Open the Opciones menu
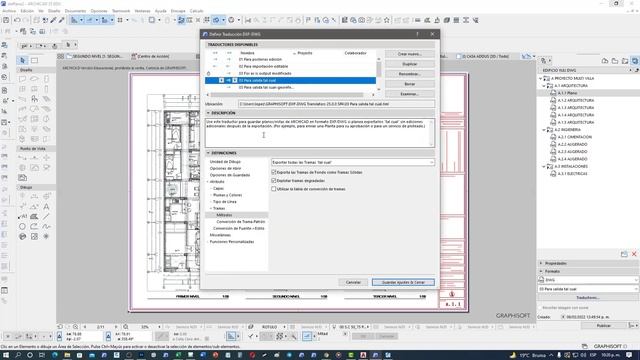This screenshot has width=640, height=360. (99, 11)
